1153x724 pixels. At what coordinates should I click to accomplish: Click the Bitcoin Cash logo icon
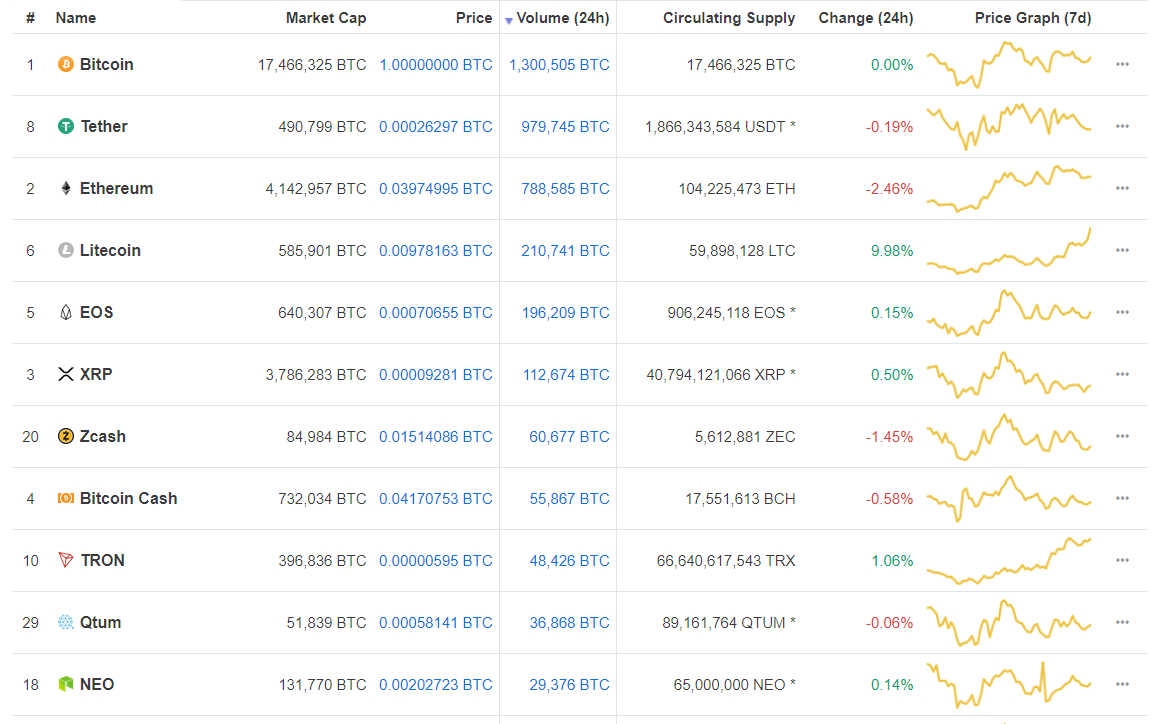pyautogui.click(x=66, y=499)
